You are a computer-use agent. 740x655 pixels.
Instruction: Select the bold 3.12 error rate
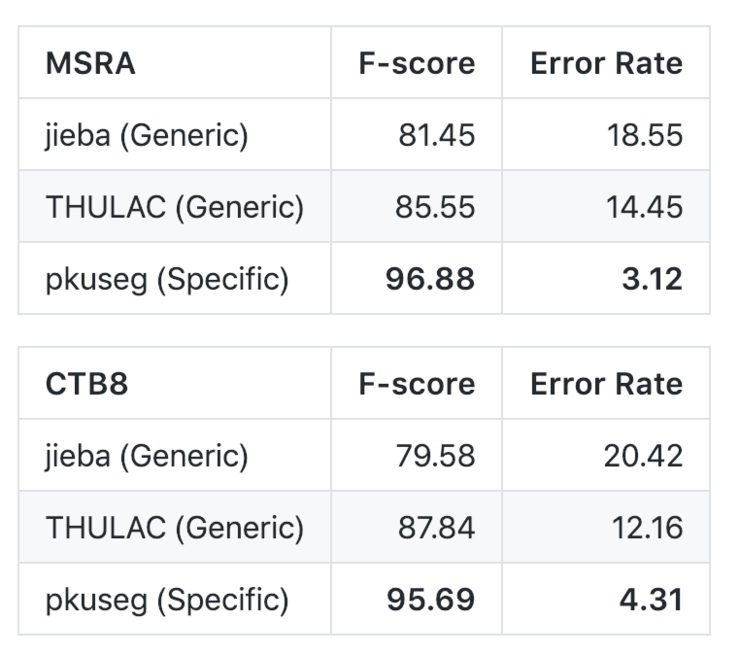coord(651,279)
